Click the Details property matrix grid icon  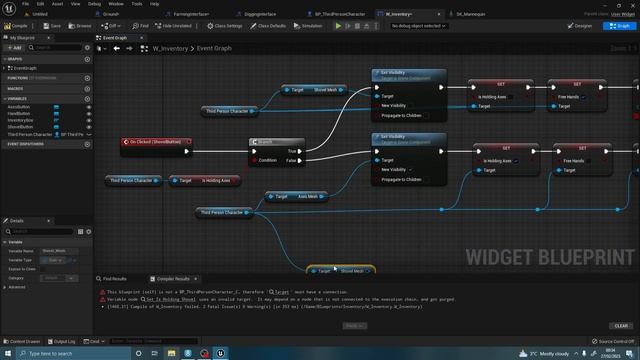(80, 231)
